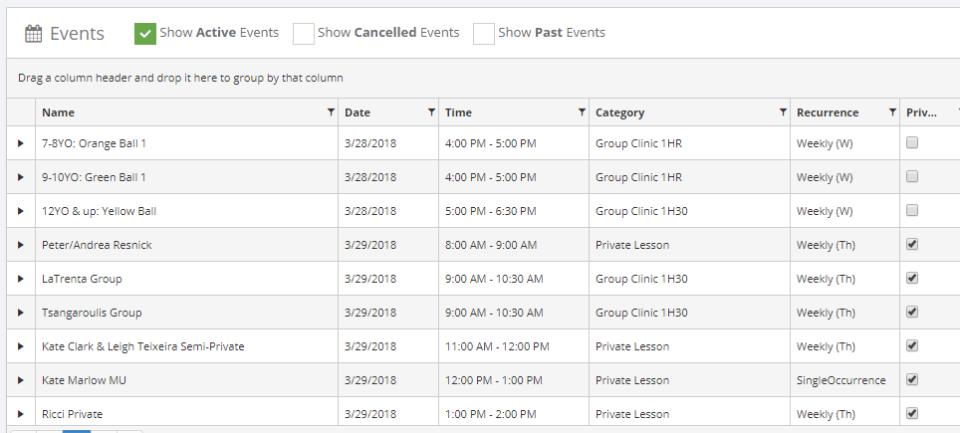Untick private checkbox for Kate Marlow MU

click(912, 380)
